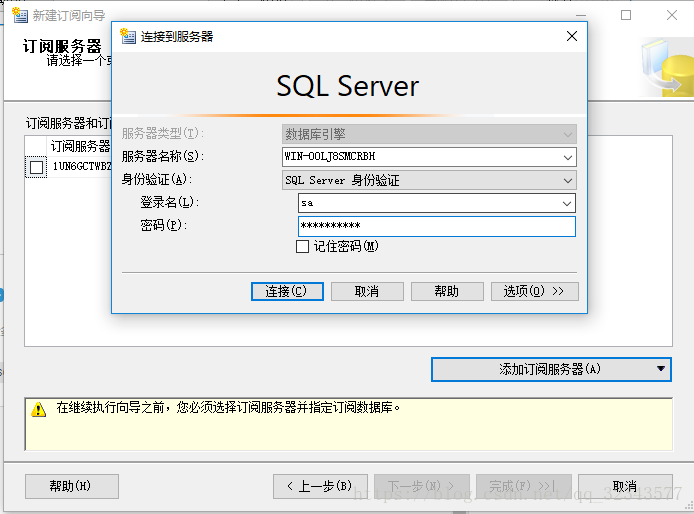Click the wizard Next step (N) button
Screen dimensions: 694x514
[421, 486]
